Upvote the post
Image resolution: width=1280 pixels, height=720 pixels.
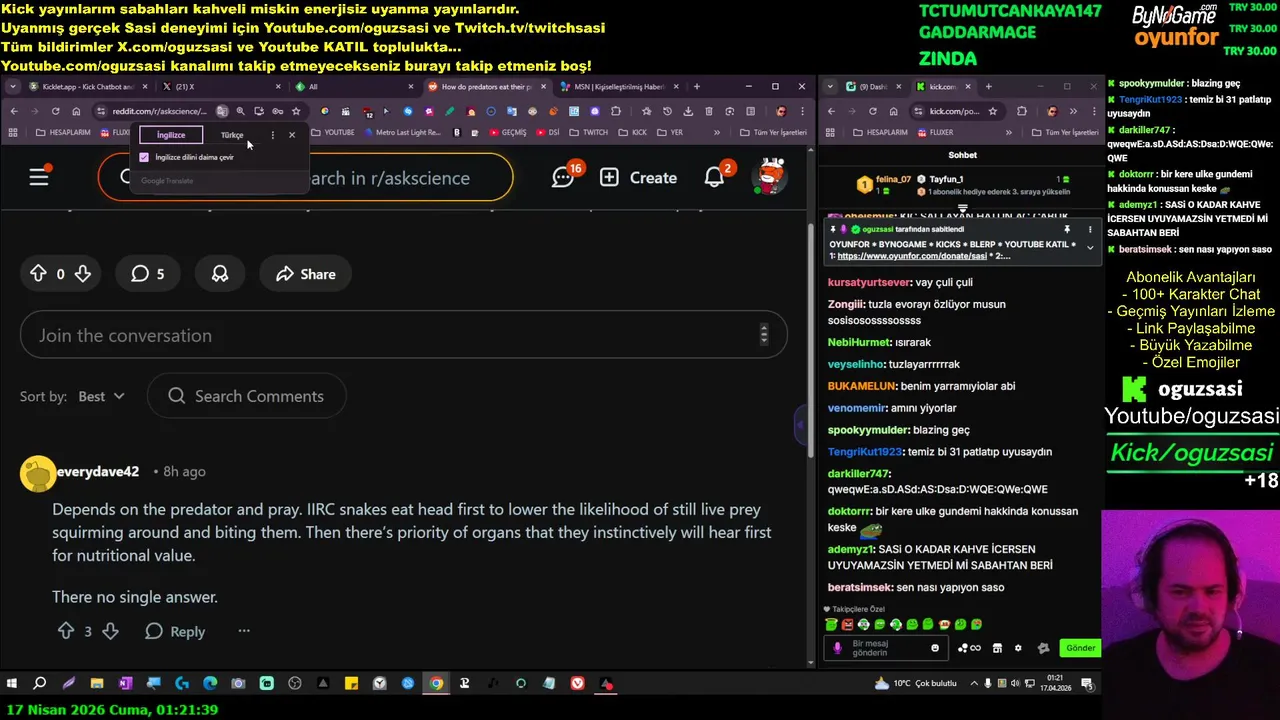pyautogui.click(x=38, y=274)
